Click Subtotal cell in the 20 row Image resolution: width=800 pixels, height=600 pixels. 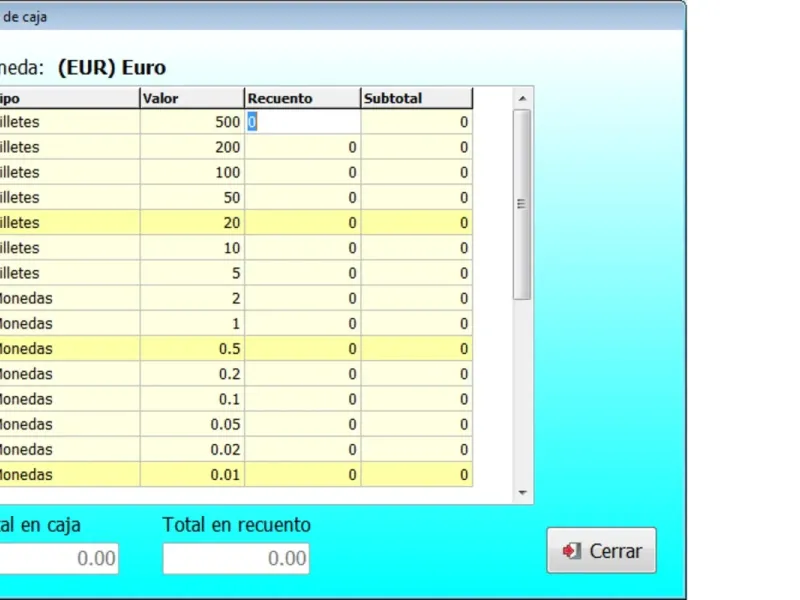[x=417, y=222]
